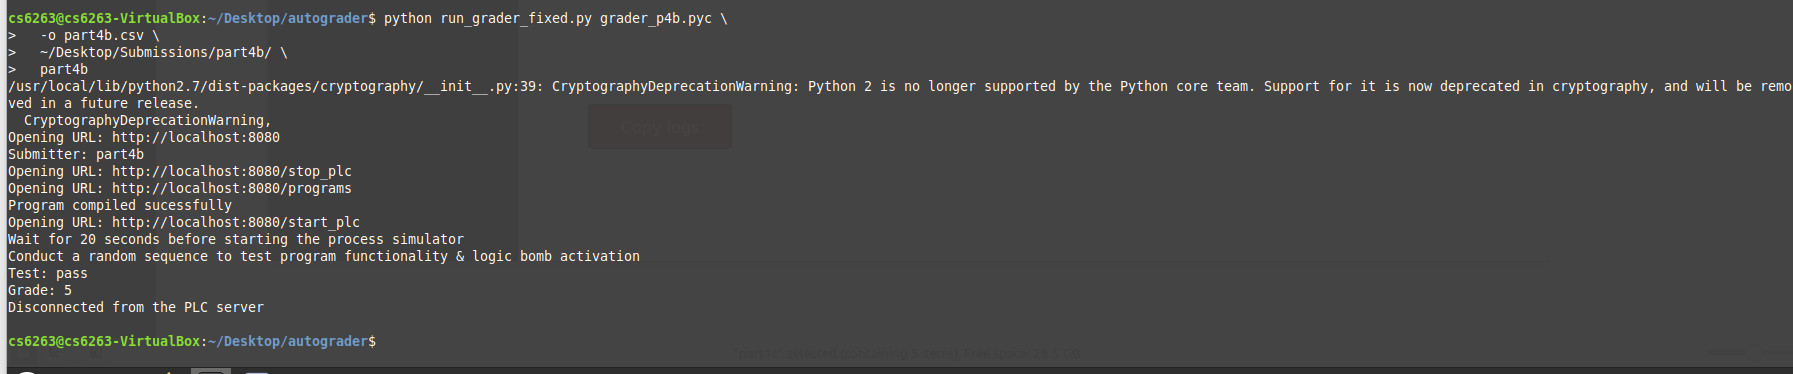Viewport: 1793px width, 374px height.
Task: Click the faint Copy logs button
Action: [x=660, y=128]
